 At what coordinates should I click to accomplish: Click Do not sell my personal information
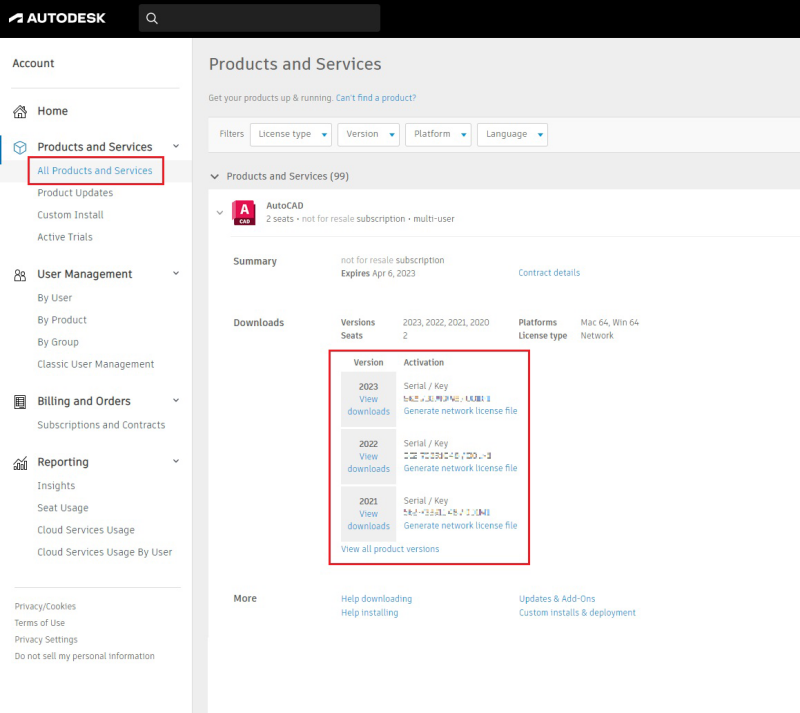84,656
